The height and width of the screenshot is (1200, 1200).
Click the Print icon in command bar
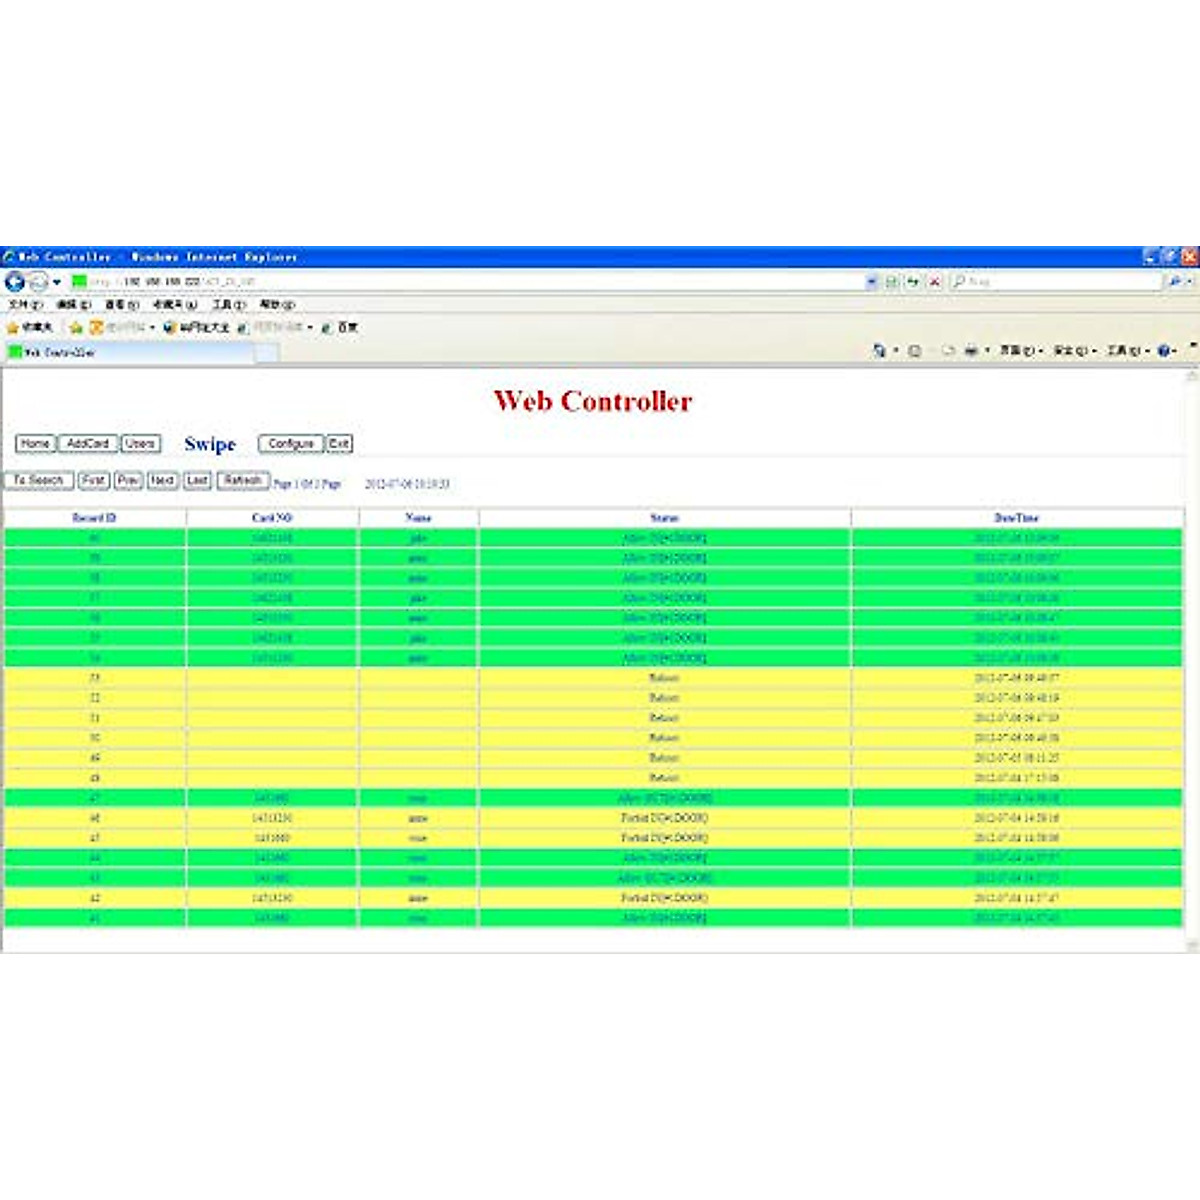point(970,351)
